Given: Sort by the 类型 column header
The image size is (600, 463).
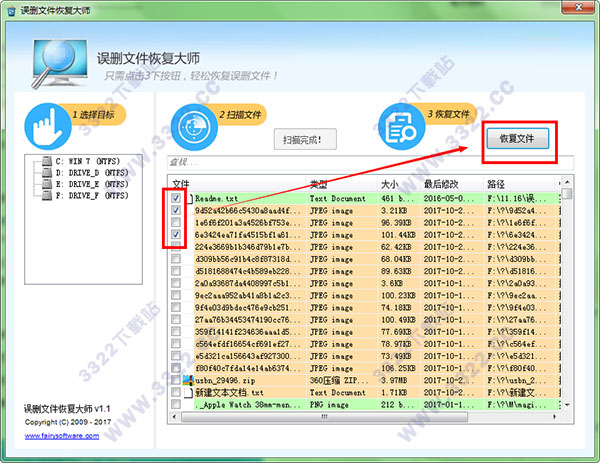Looking at the screenshot, I should point(341,184).
